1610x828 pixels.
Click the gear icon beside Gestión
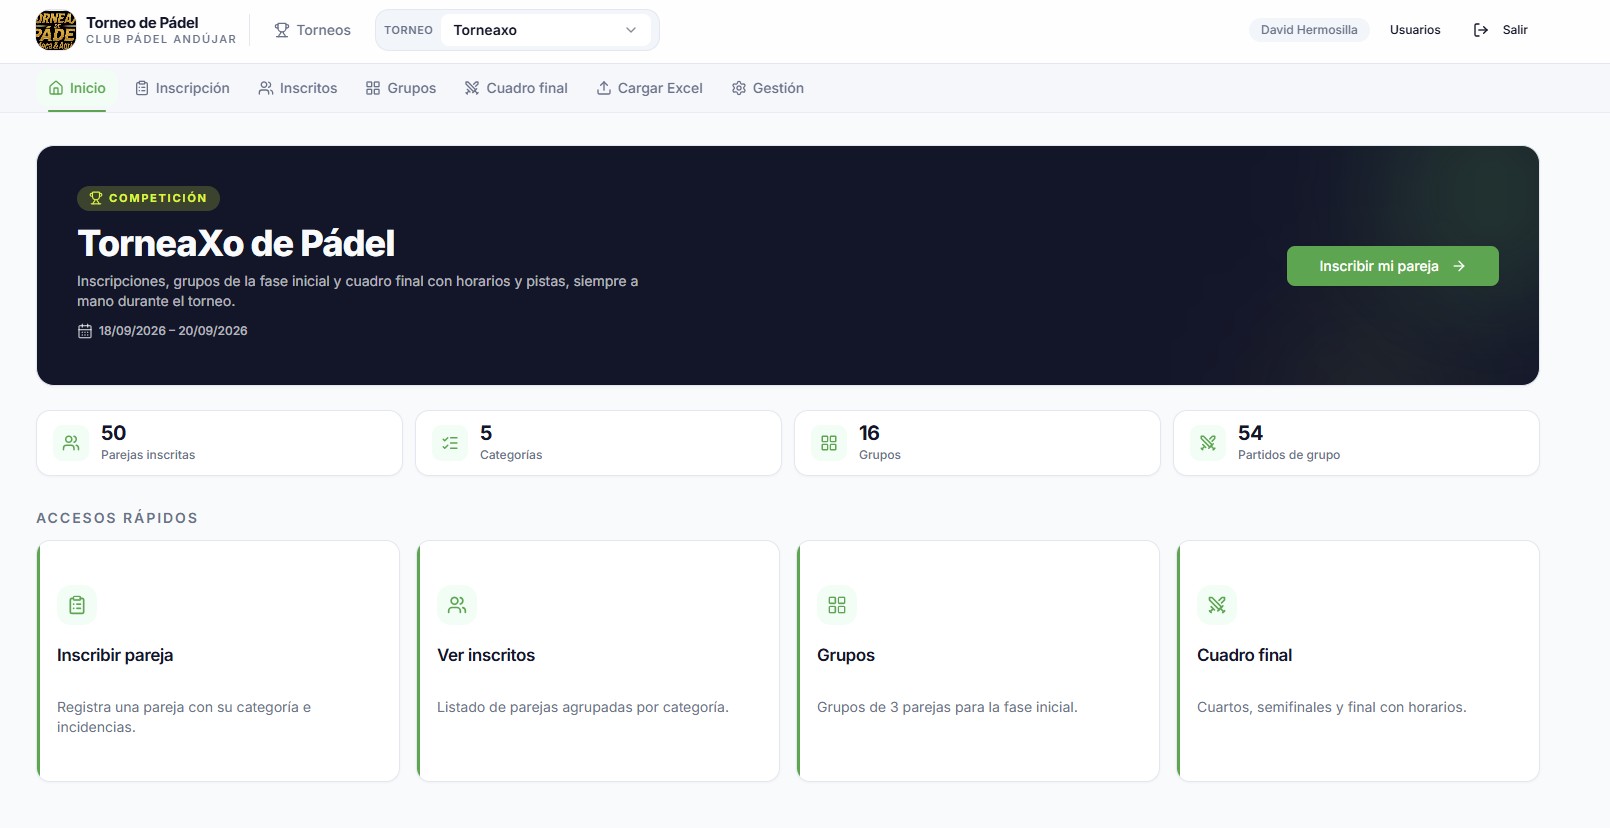pyautogui.click(x=739, y=88)
